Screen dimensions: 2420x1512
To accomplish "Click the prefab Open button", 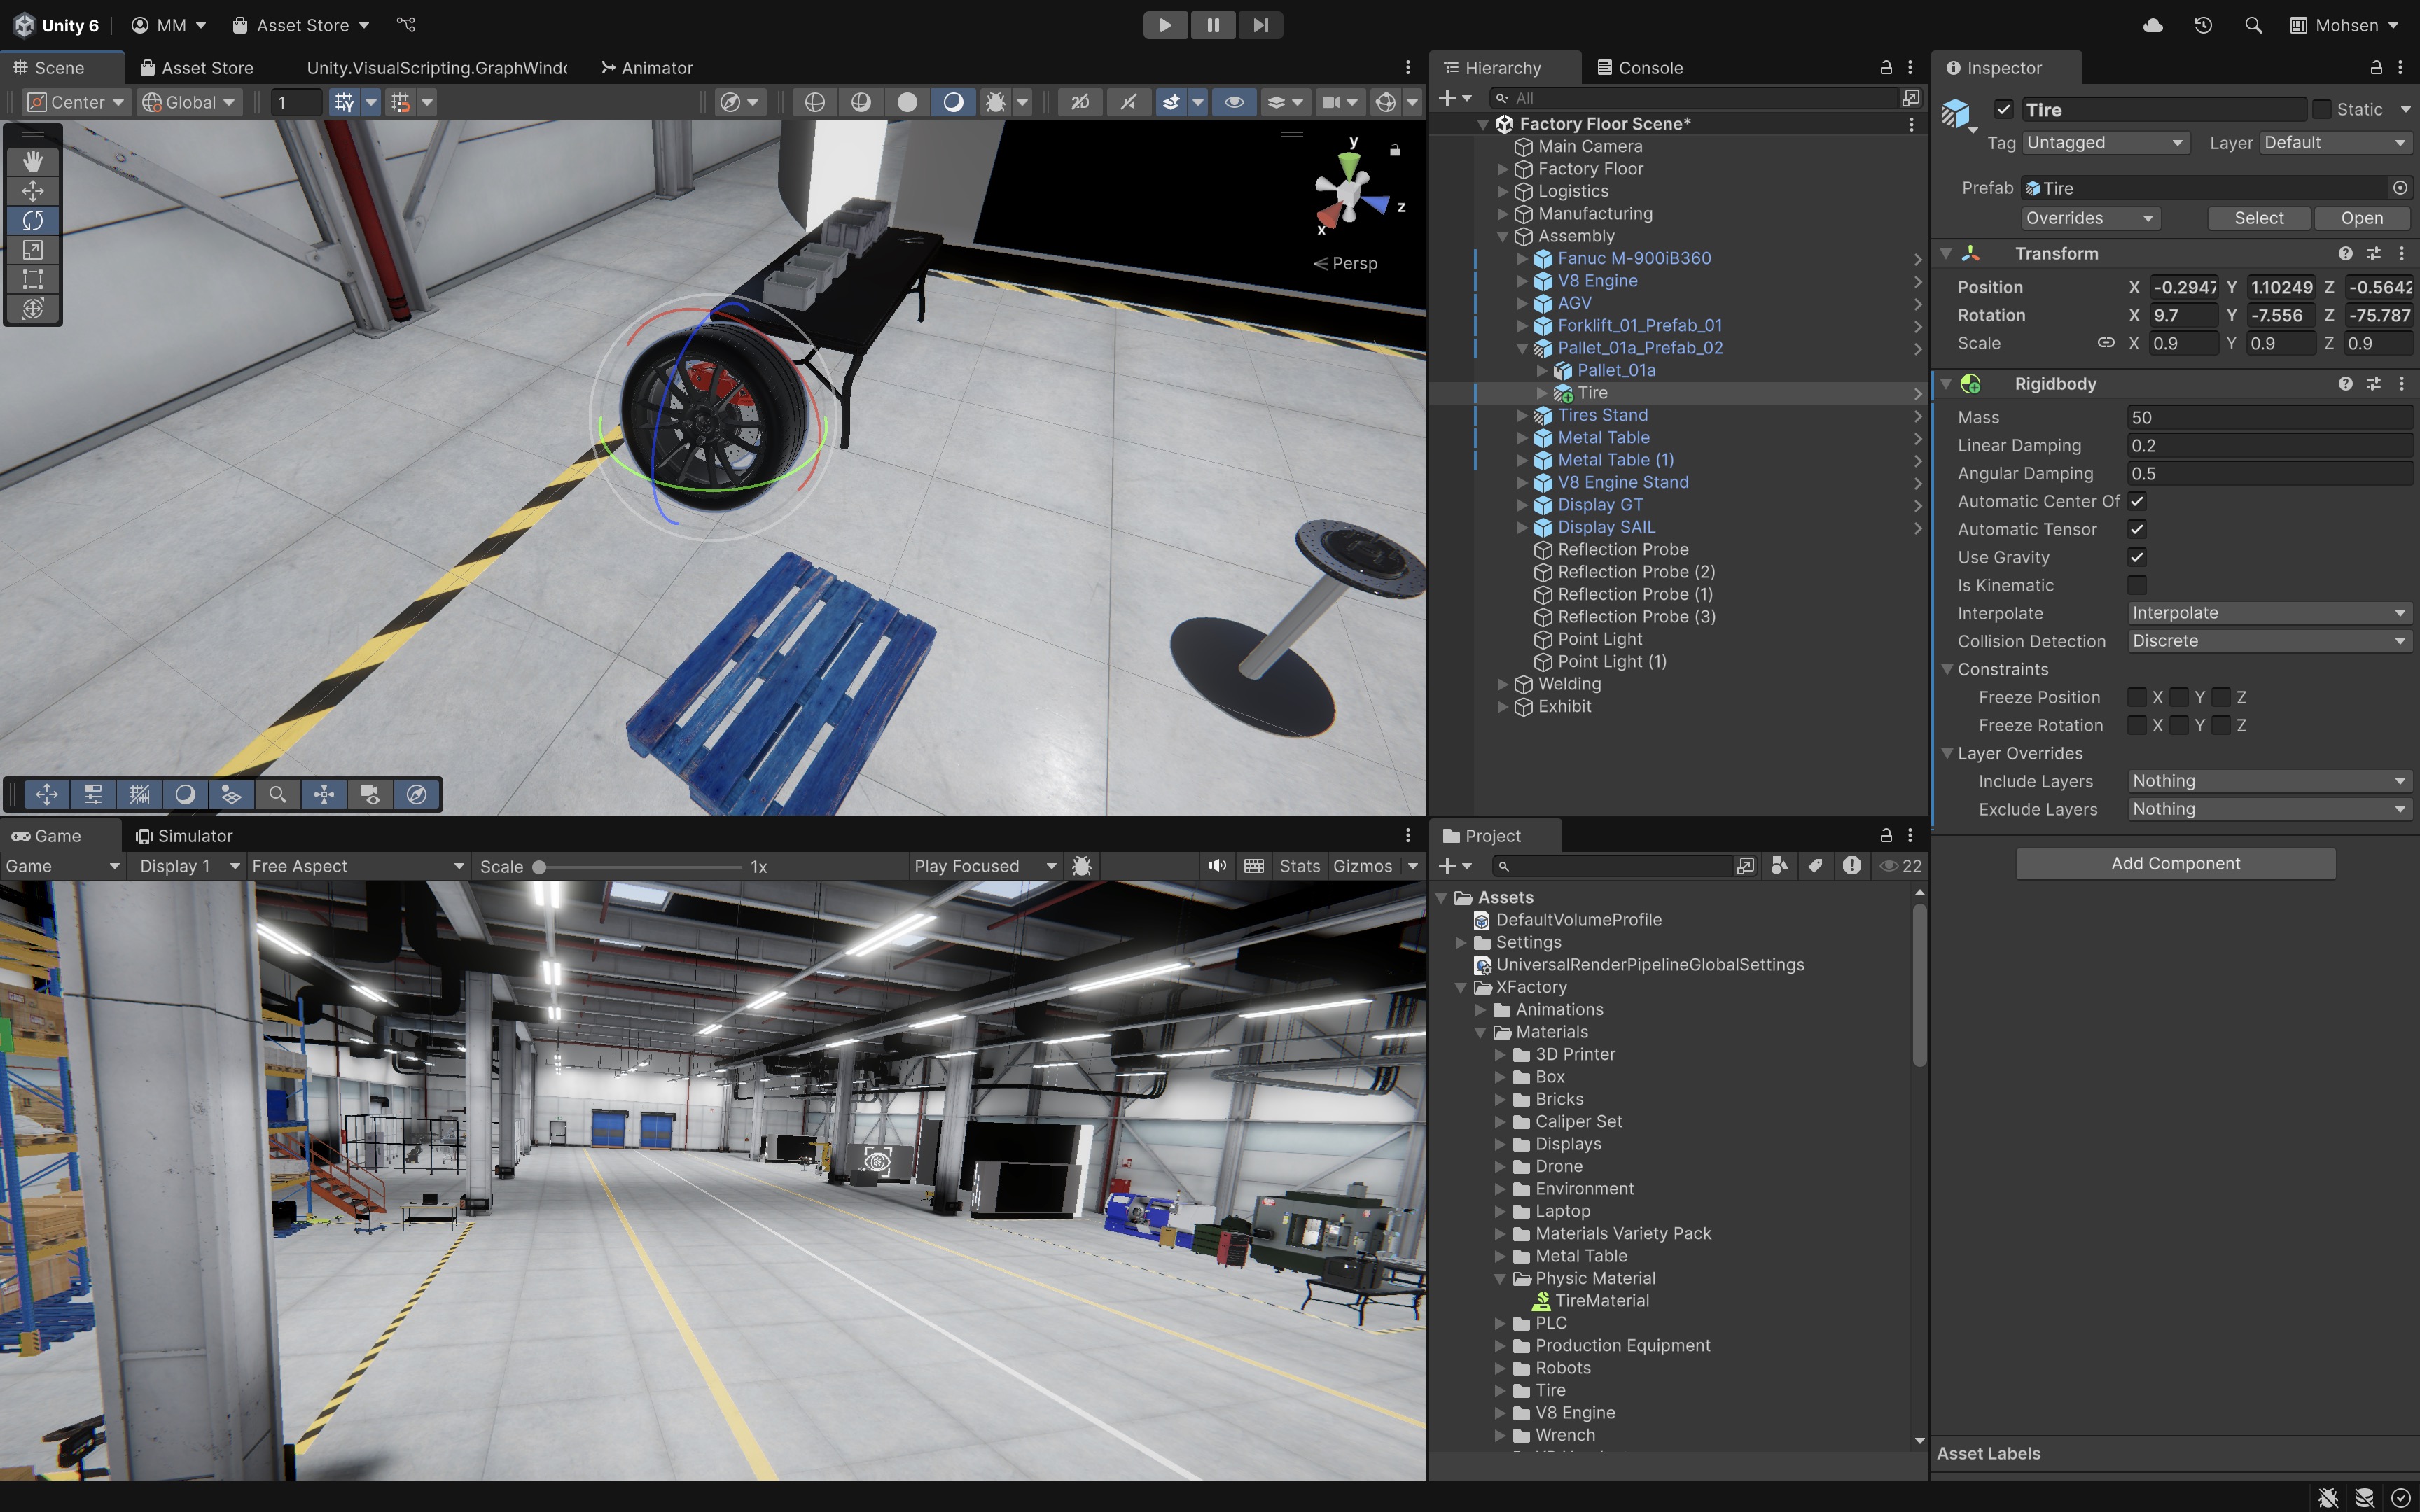I will coord(2361,218).
